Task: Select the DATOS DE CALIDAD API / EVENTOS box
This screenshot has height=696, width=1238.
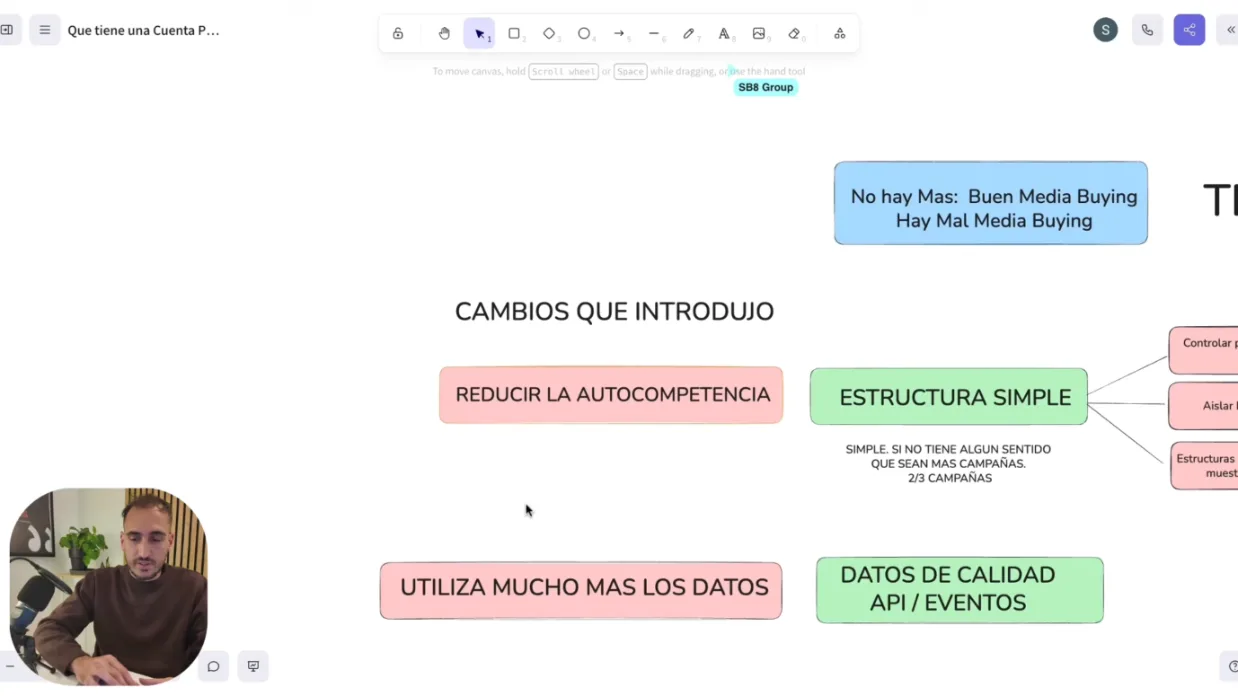Action: tap(960, 590)
